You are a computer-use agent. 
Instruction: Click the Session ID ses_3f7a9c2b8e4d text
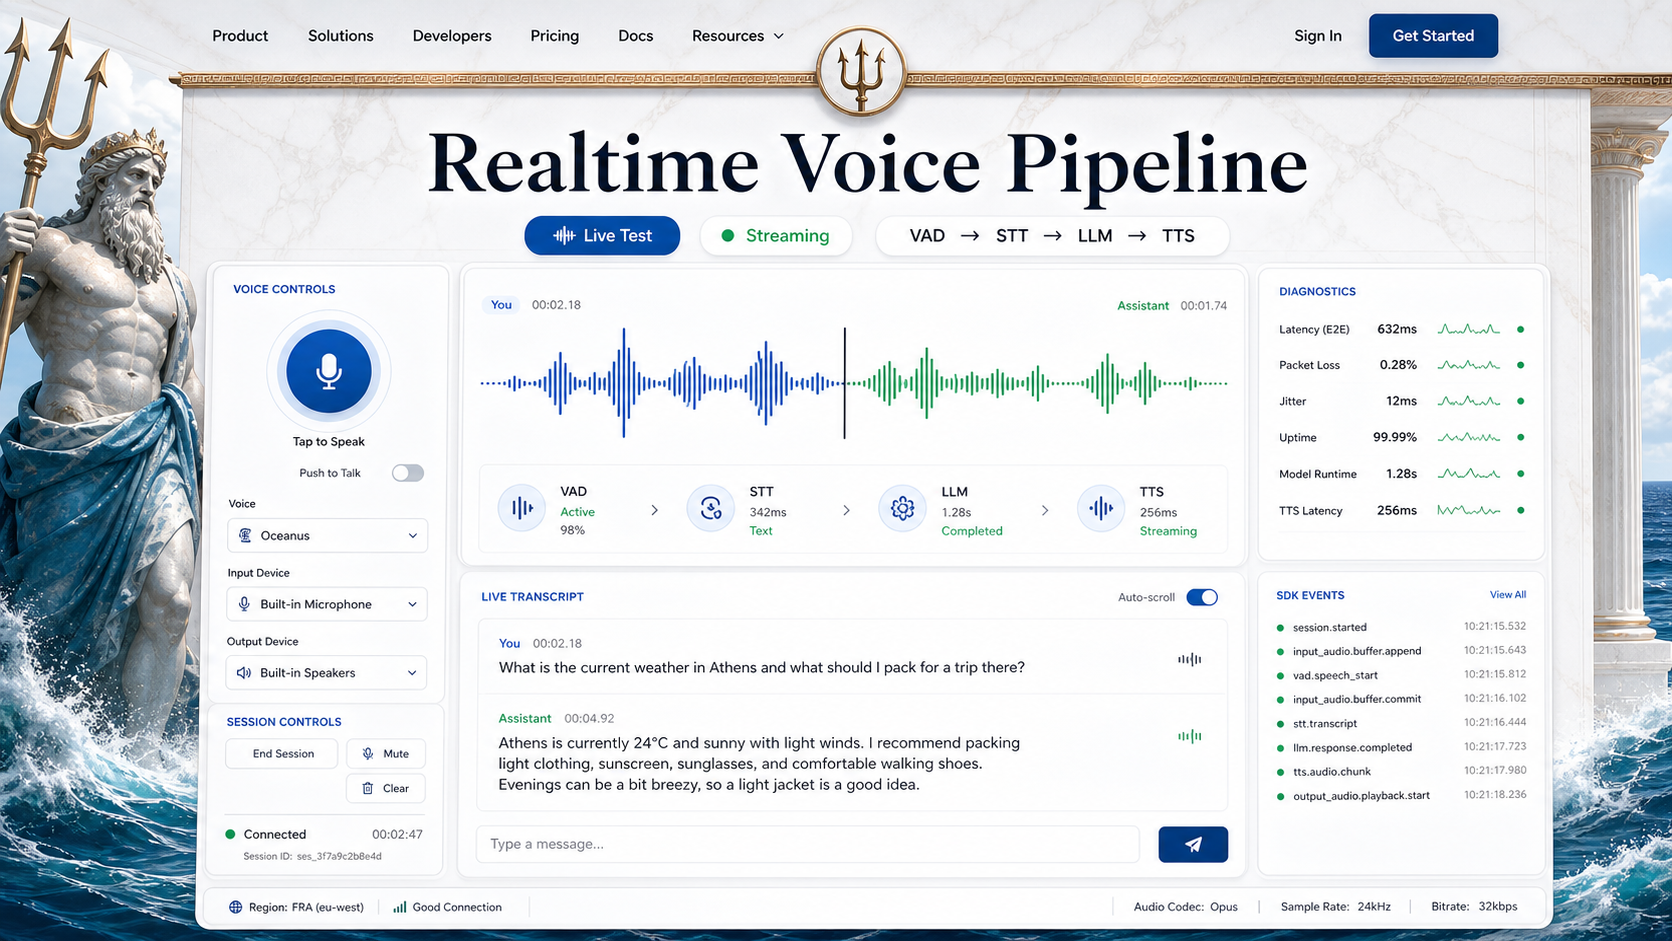click(312, 856)
